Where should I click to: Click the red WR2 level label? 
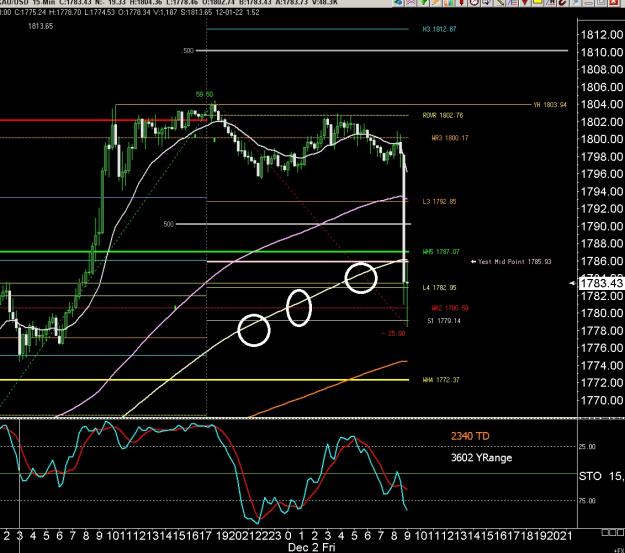tap(450, 308)
